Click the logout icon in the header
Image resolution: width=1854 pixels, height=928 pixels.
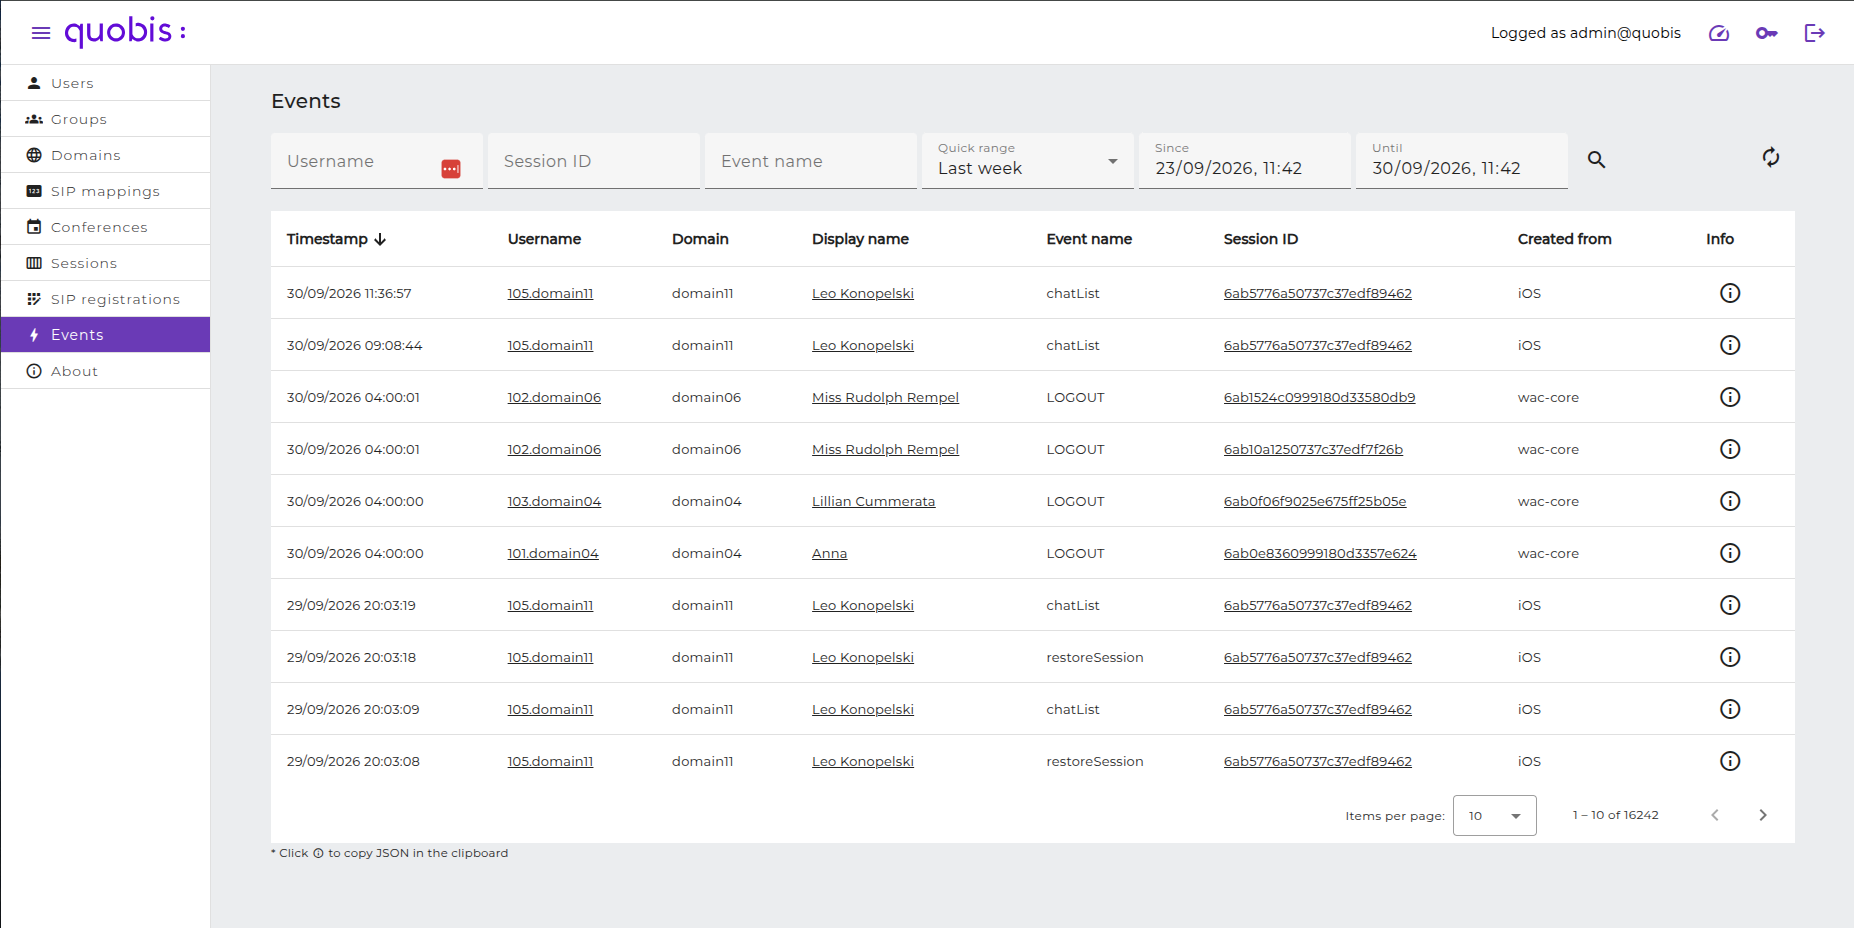[x=1815, y=33]
